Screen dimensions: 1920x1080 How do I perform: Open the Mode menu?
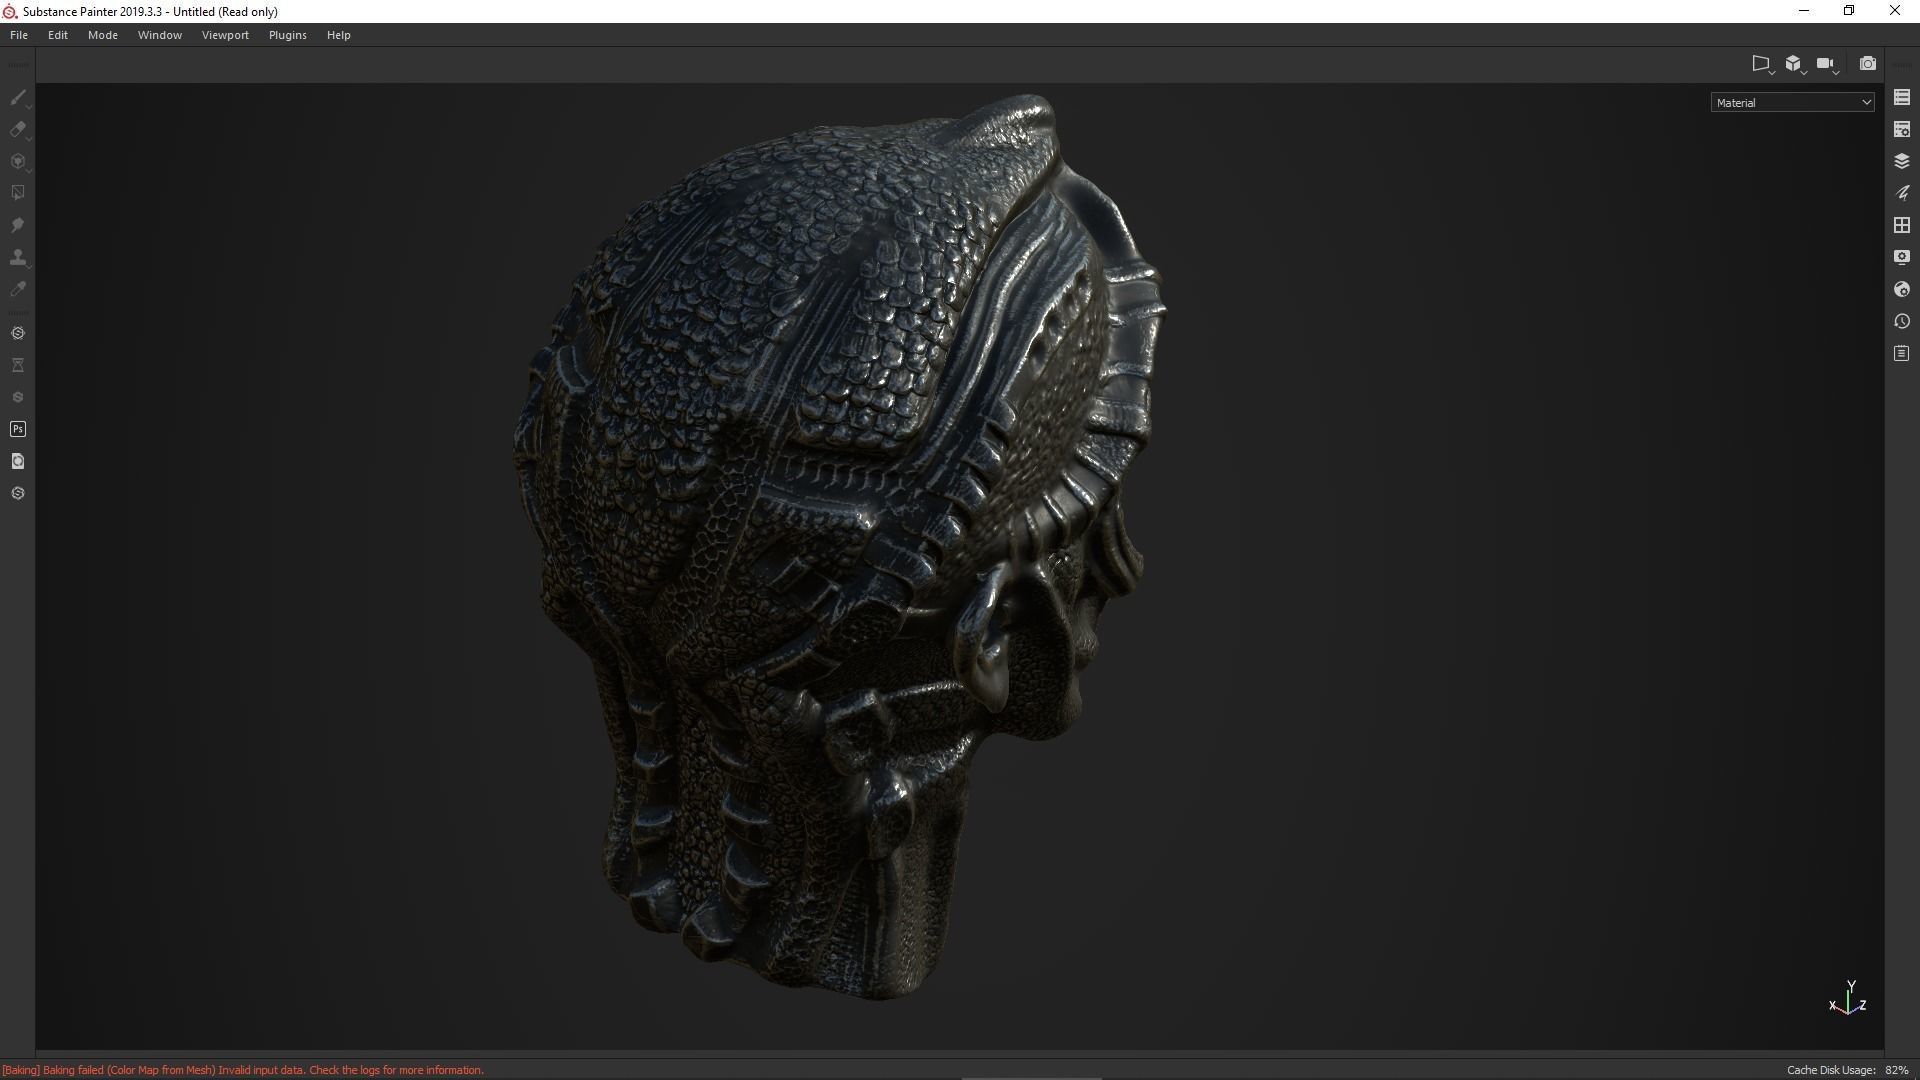[x=103, y=35]
